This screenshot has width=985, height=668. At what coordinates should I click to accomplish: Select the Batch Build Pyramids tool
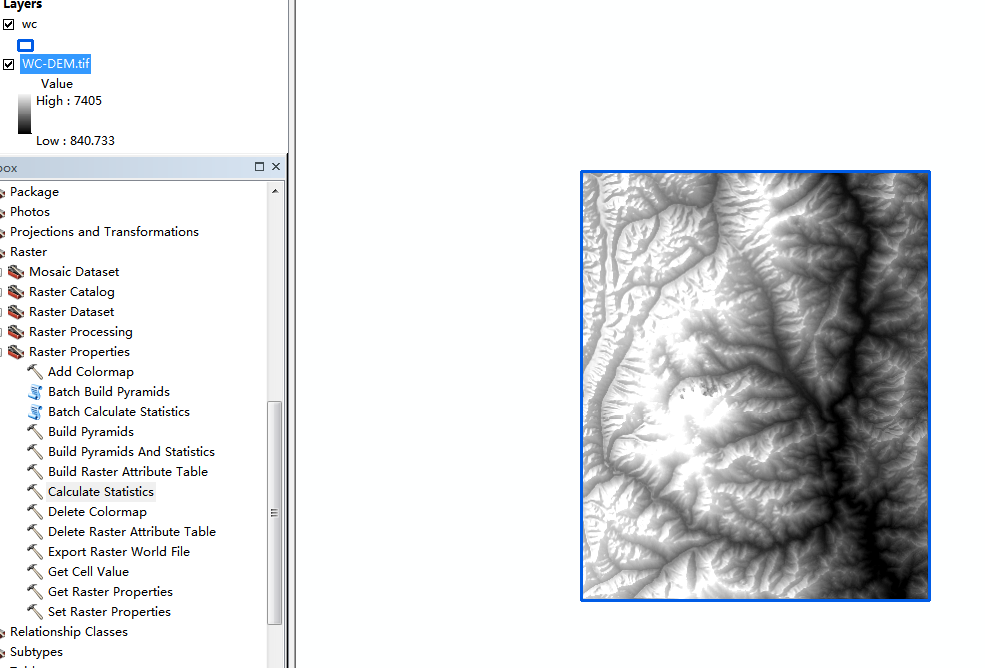click(109, 392)
